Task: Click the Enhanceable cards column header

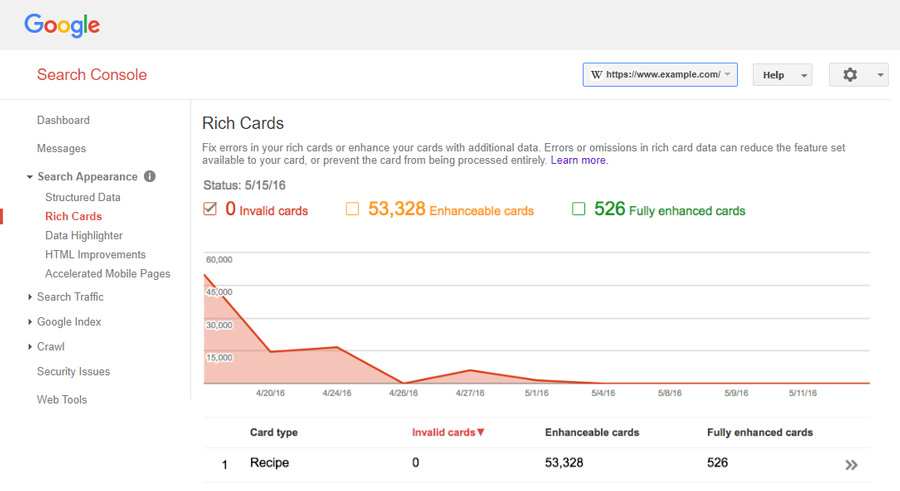Action: 592,432
